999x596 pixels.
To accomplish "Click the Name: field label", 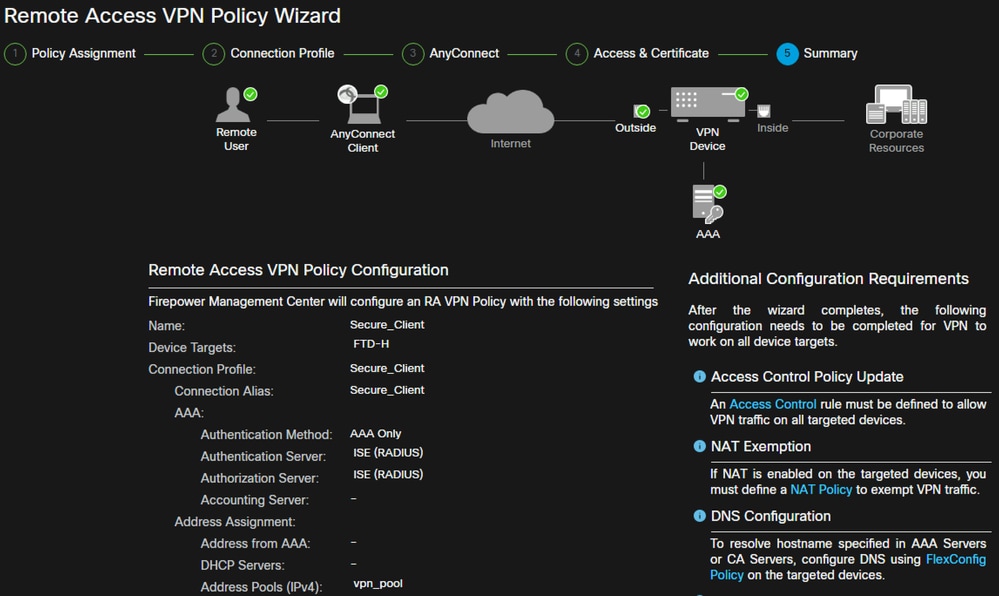I will pyautogui.click(x=166, y=326).
